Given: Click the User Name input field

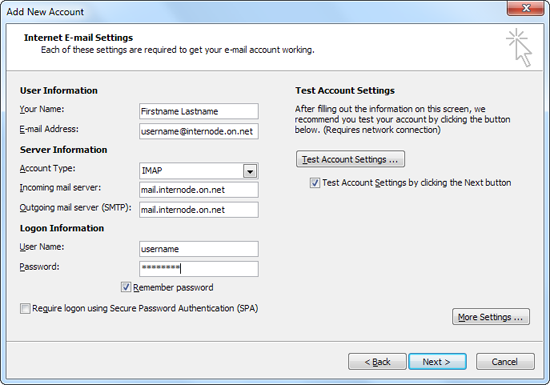Looking at the screenshot, I should tap(199, 249).
